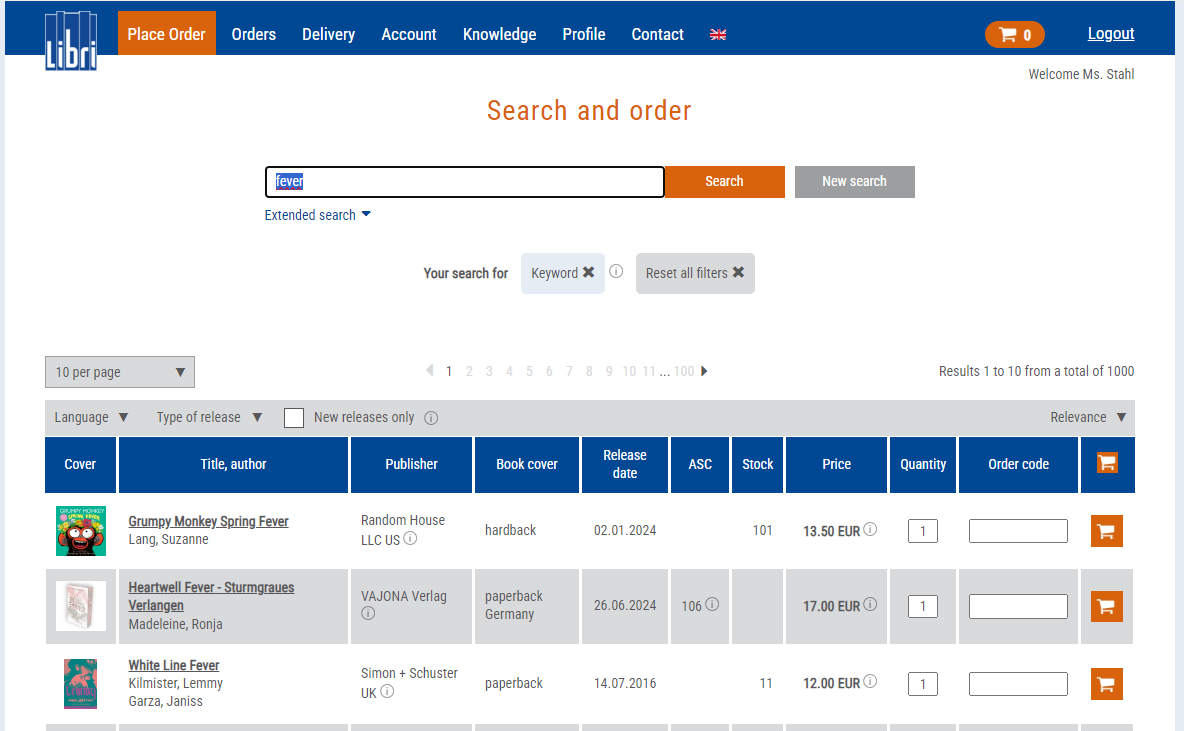Open the shopping cart showing 0 items
The height and width of the screenshot is (731, 1184).
click(x=1014, y=35)
